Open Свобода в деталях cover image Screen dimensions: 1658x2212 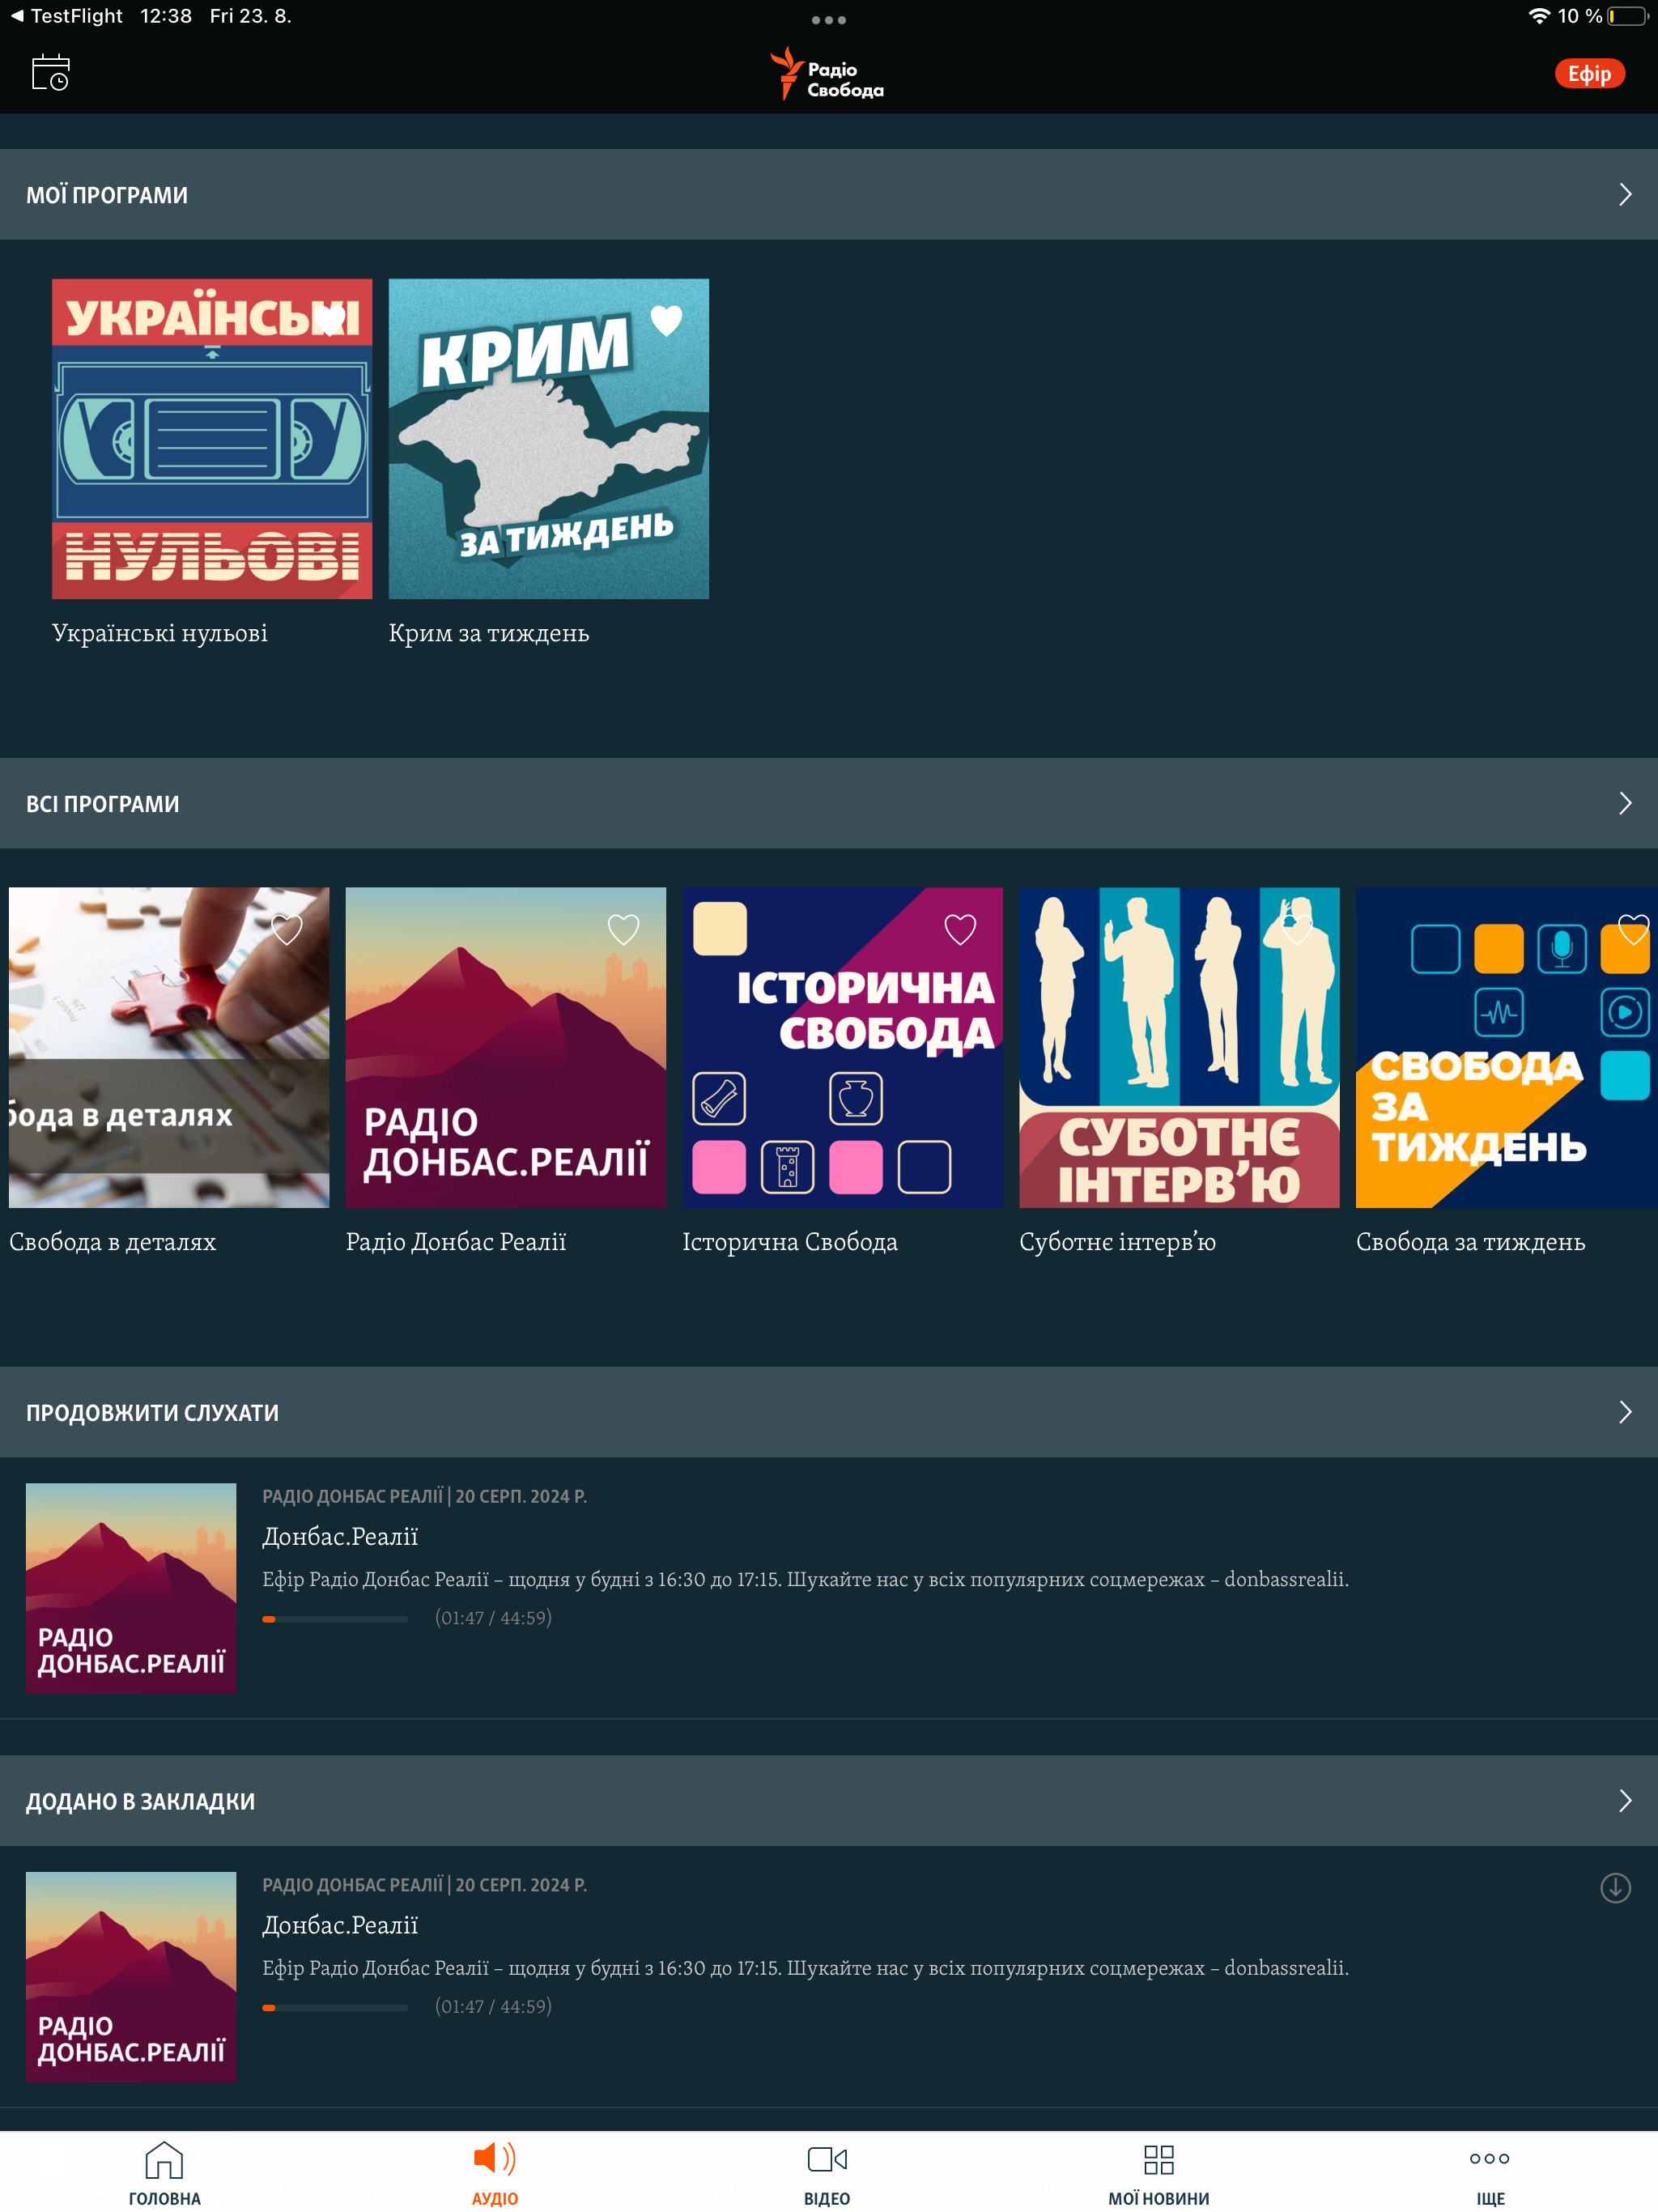pos(169,1047)
